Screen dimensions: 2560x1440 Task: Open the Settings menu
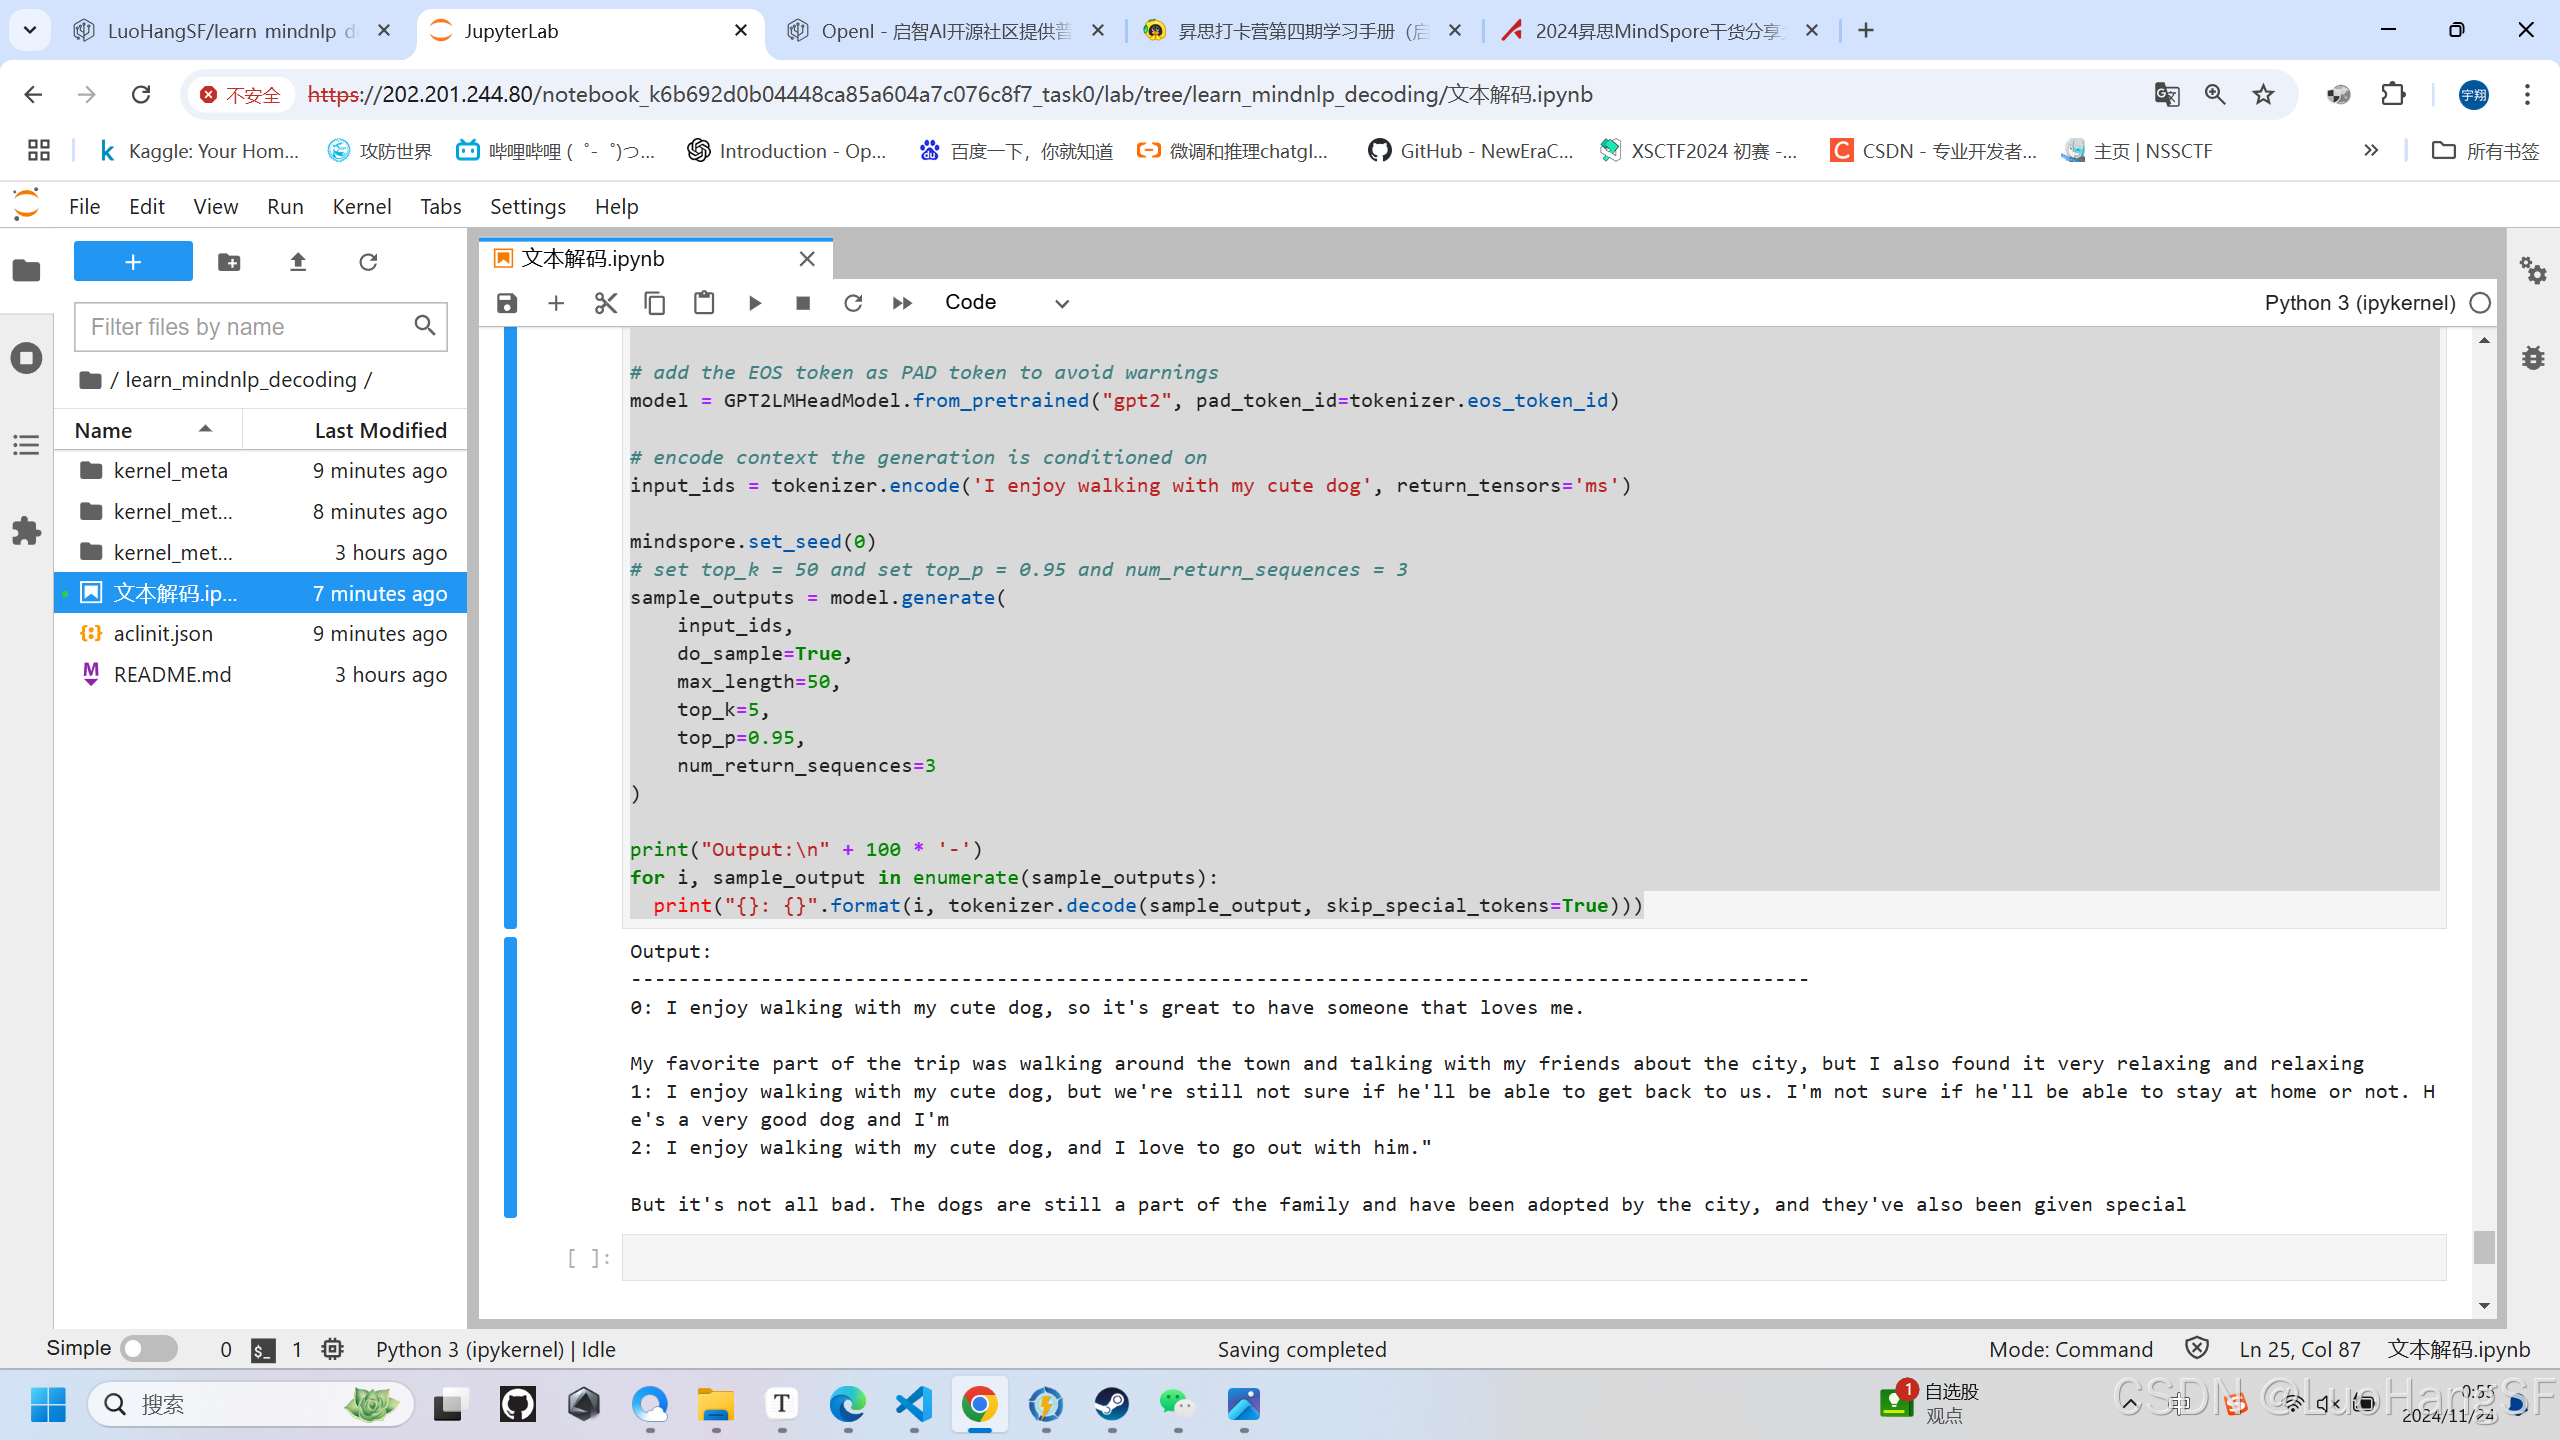coord(528,206)
